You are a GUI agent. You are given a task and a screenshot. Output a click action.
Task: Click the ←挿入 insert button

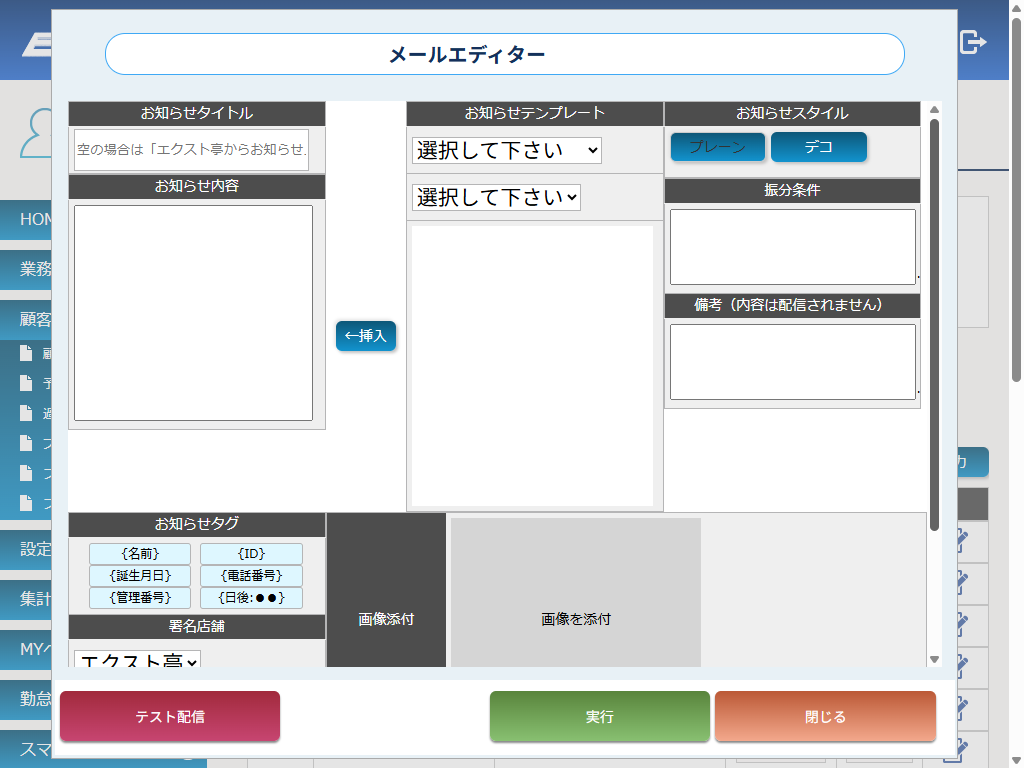[x=366, y=336]
